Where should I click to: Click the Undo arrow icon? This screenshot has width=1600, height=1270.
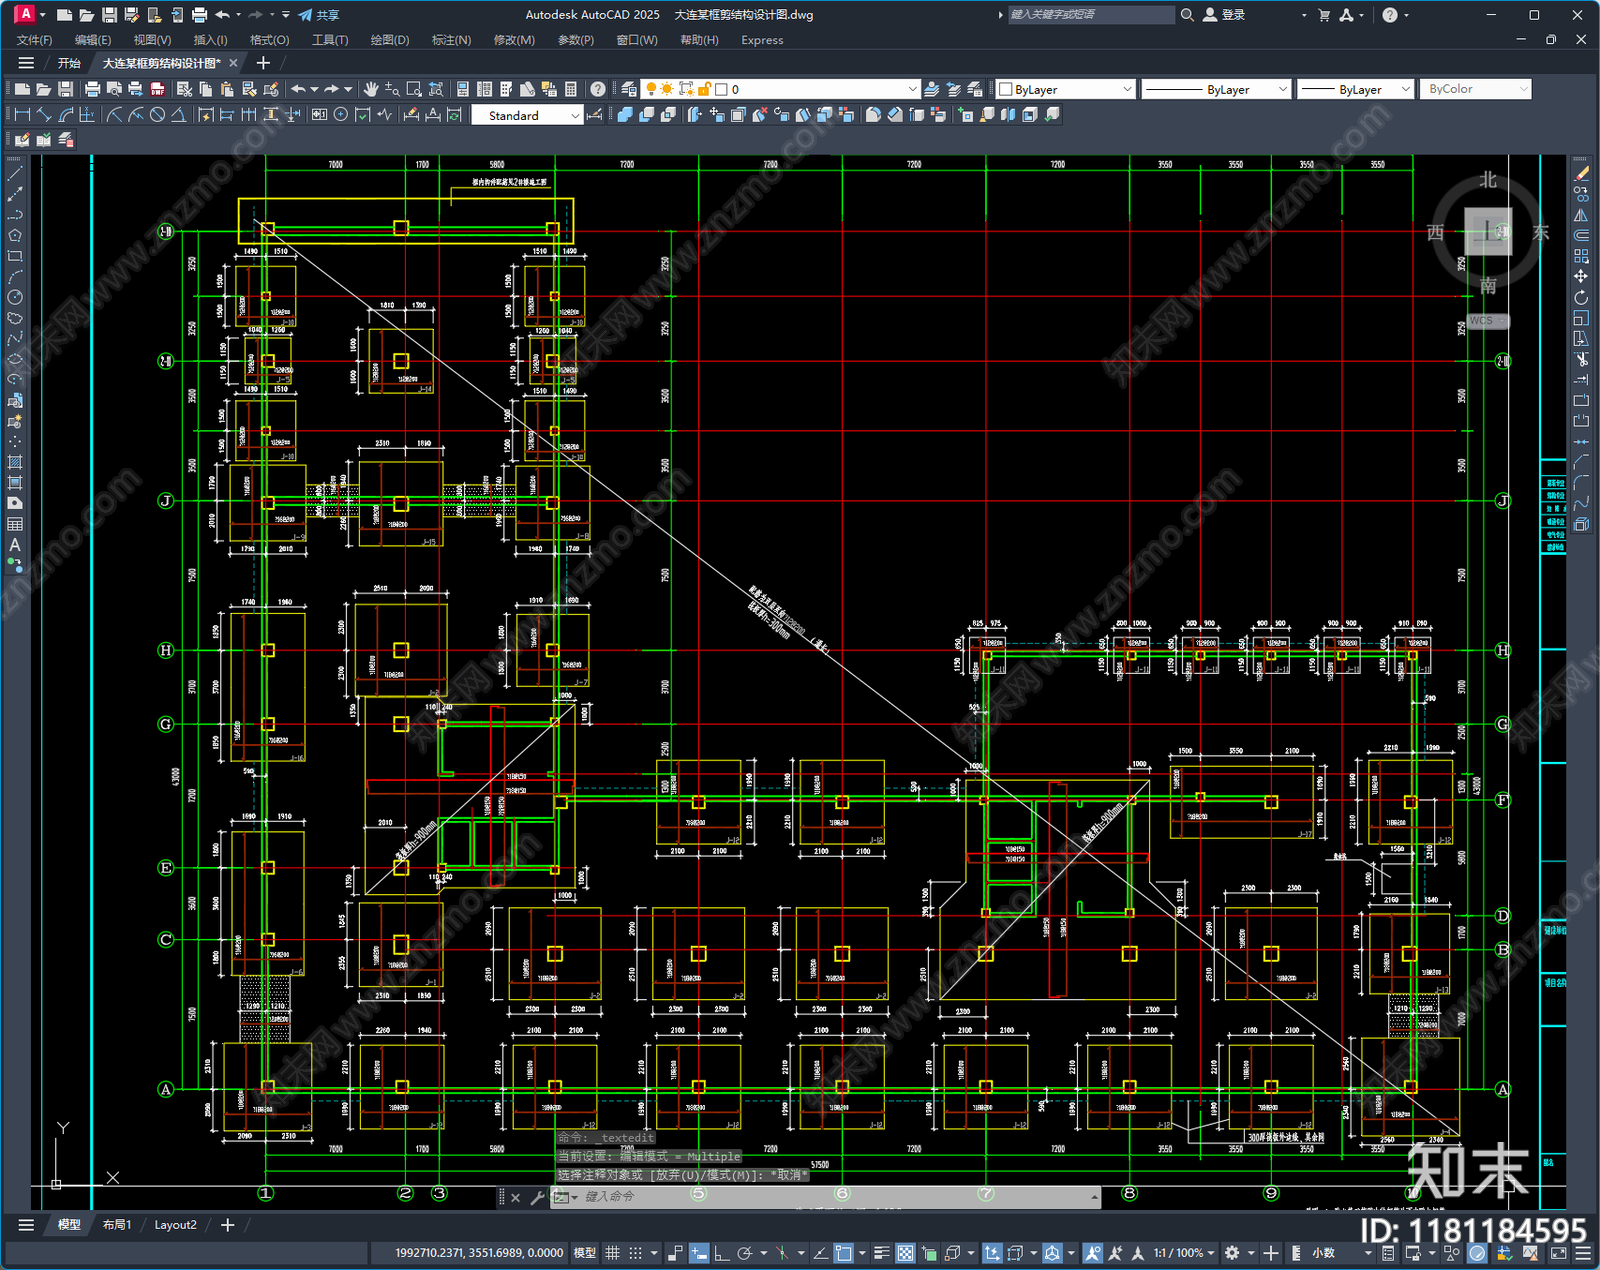[x=298, y=89]
